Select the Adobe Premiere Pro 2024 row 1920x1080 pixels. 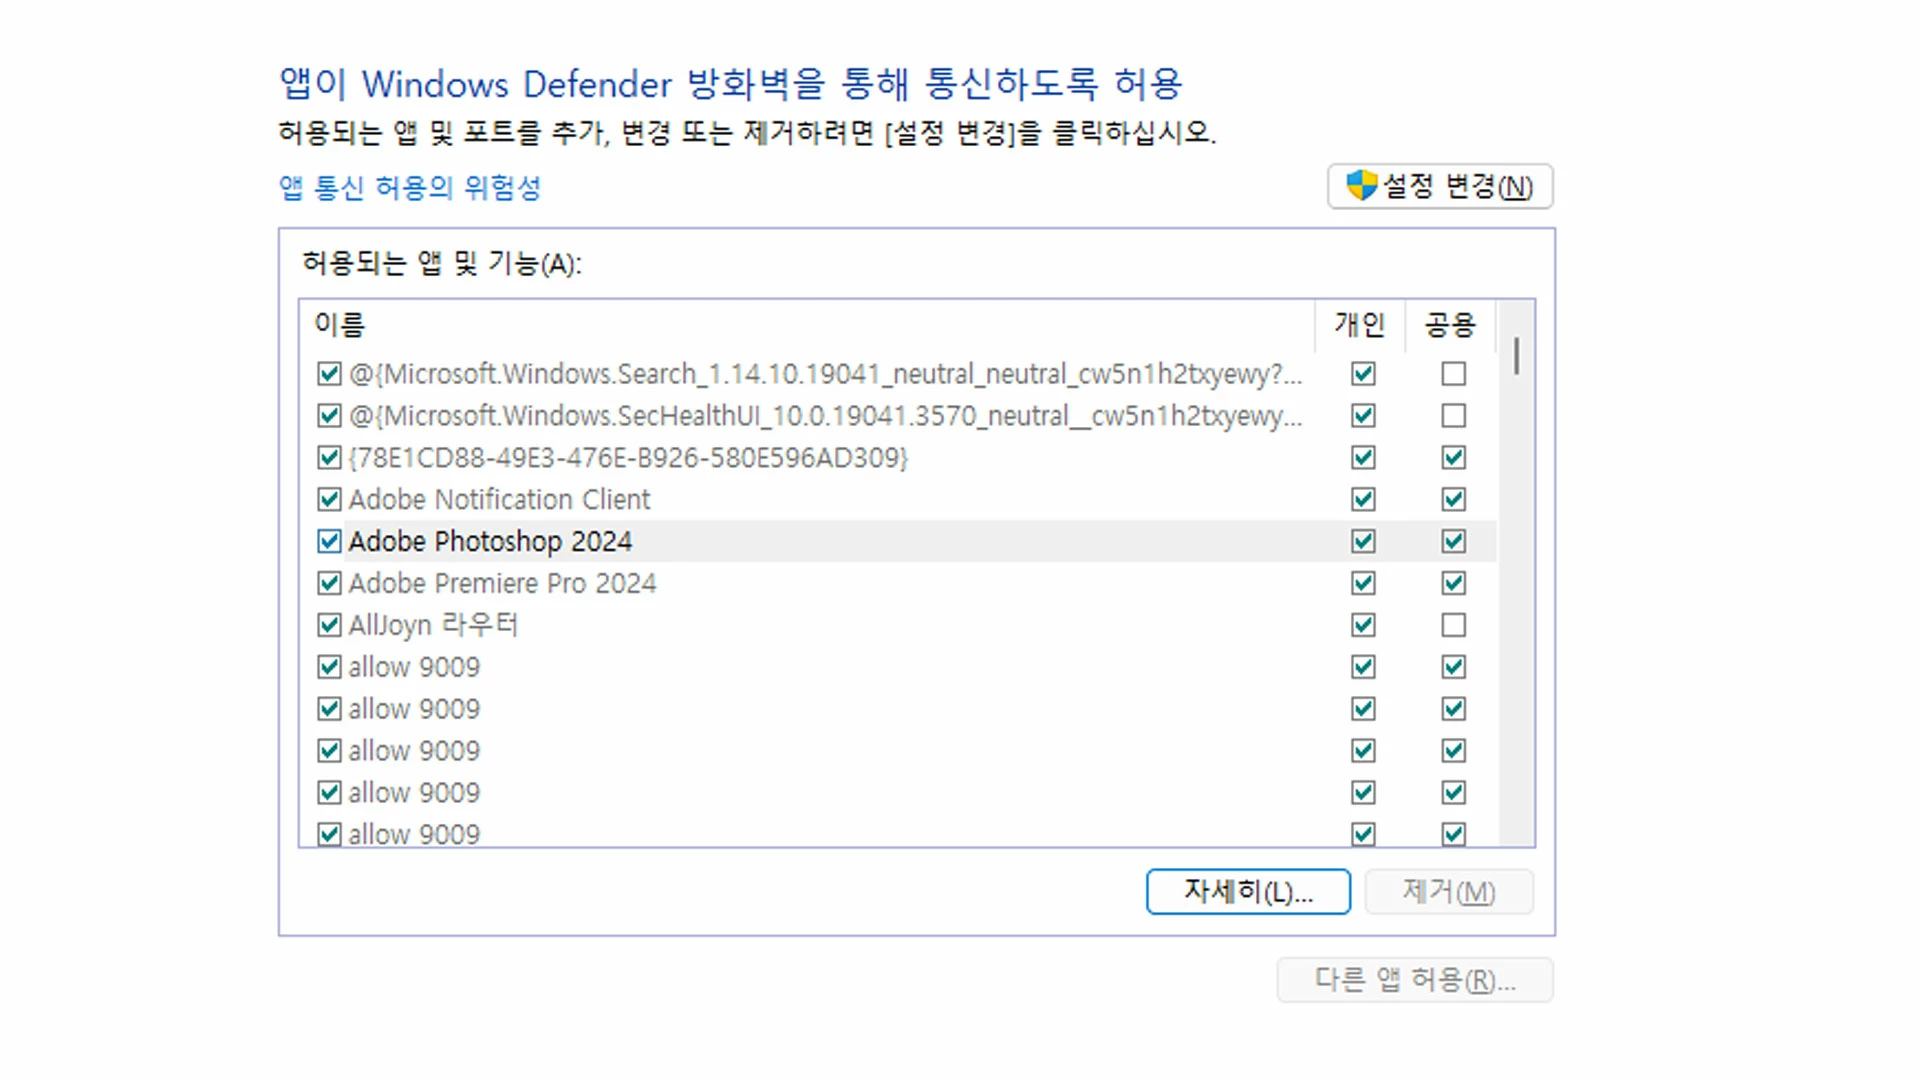(502, 583)
